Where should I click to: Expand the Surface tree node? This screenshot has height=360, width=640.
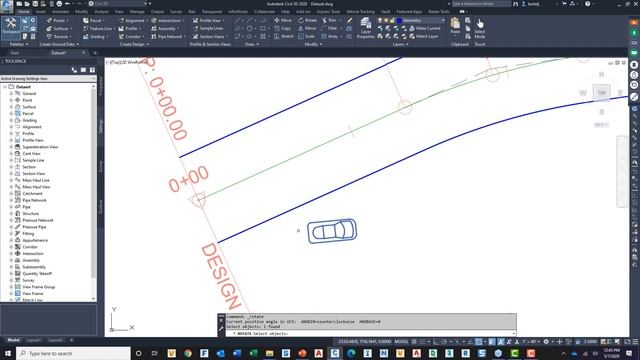tap(11, 107)
